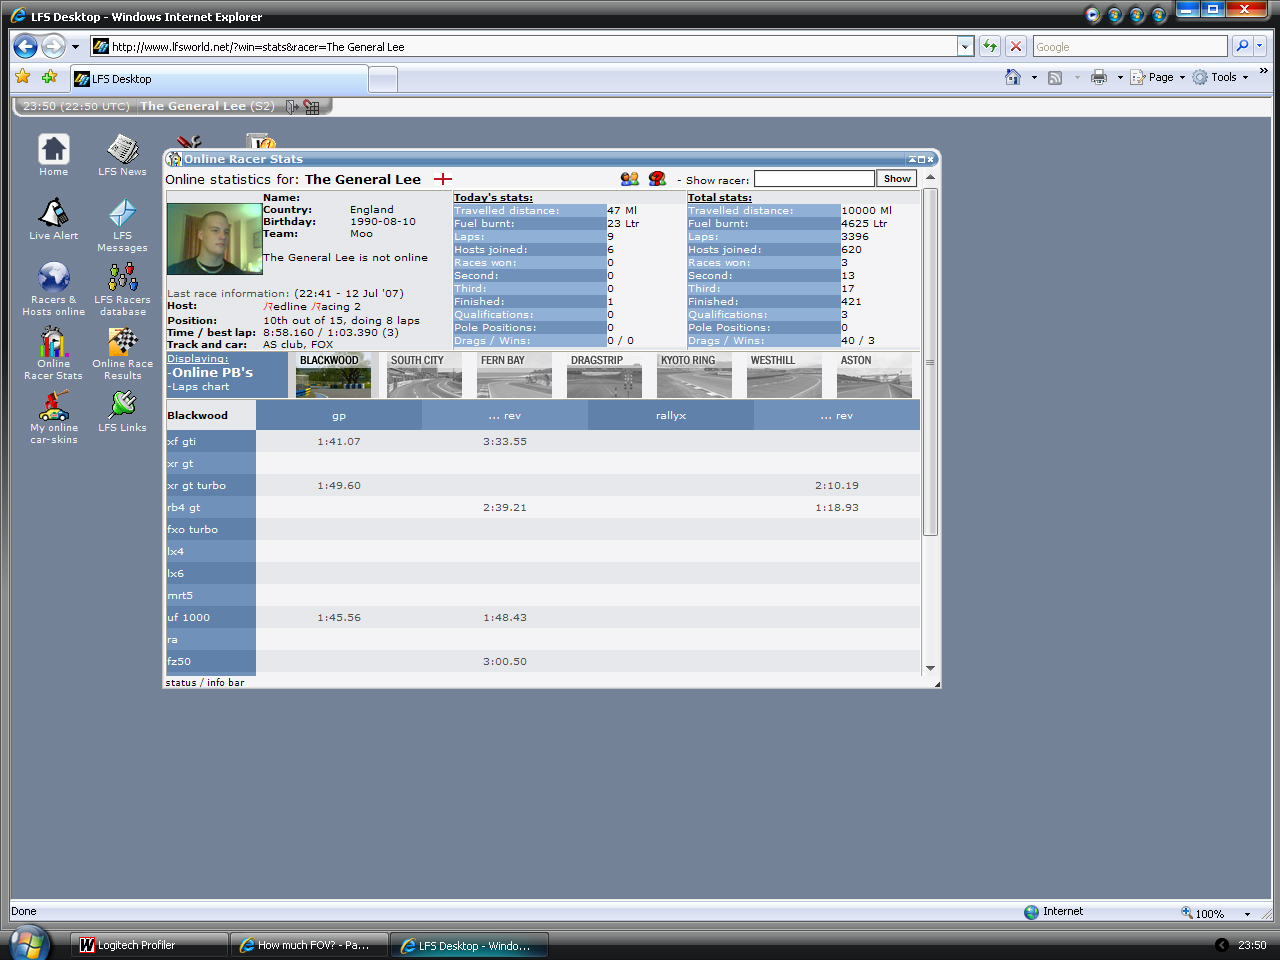Click the tools icon behind the stats window

point(188,142)
